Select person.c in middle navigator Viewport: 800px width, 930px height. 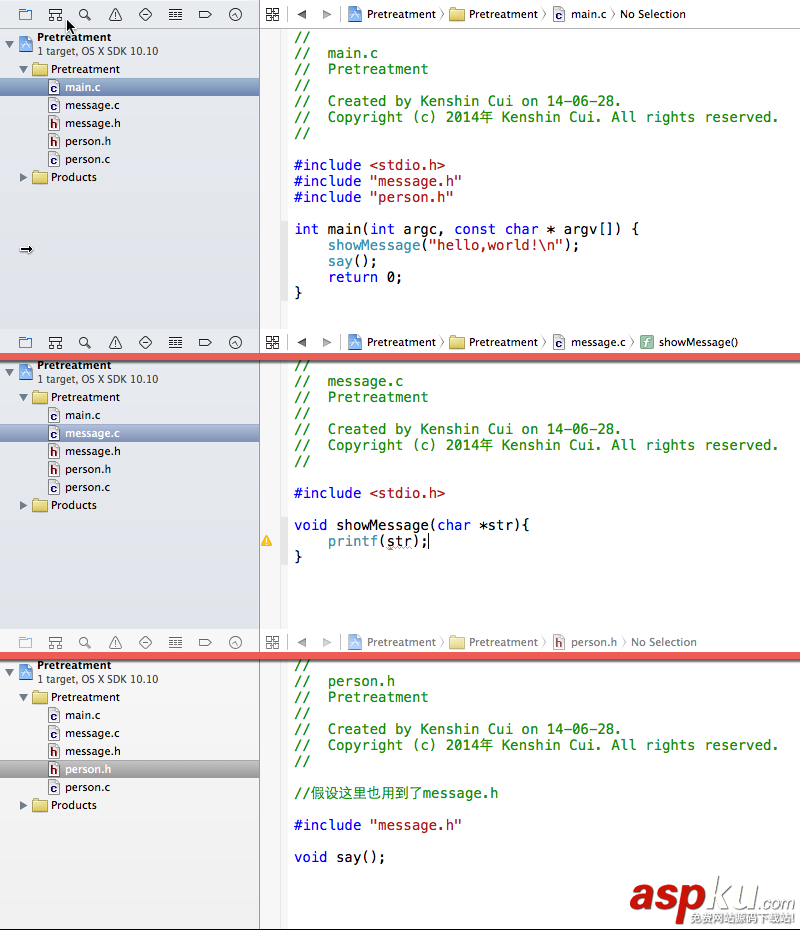click(129, 487)
